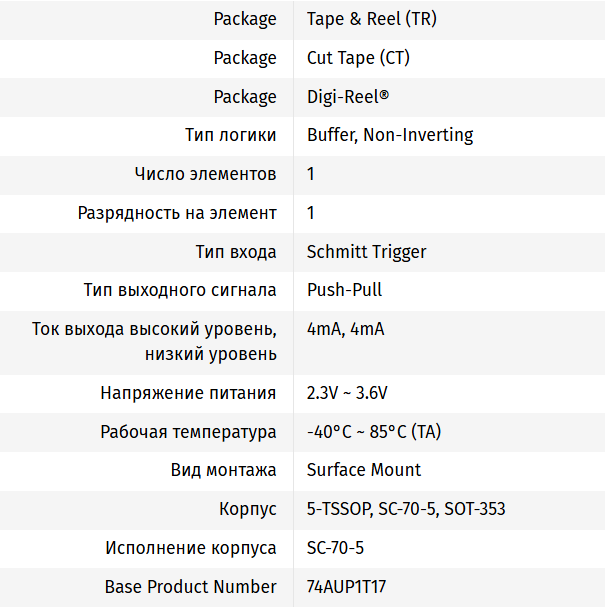This screenshot has width=605, height=609.
Task: Click the "Тип логики" parameter label
Action: pos(231,135)
